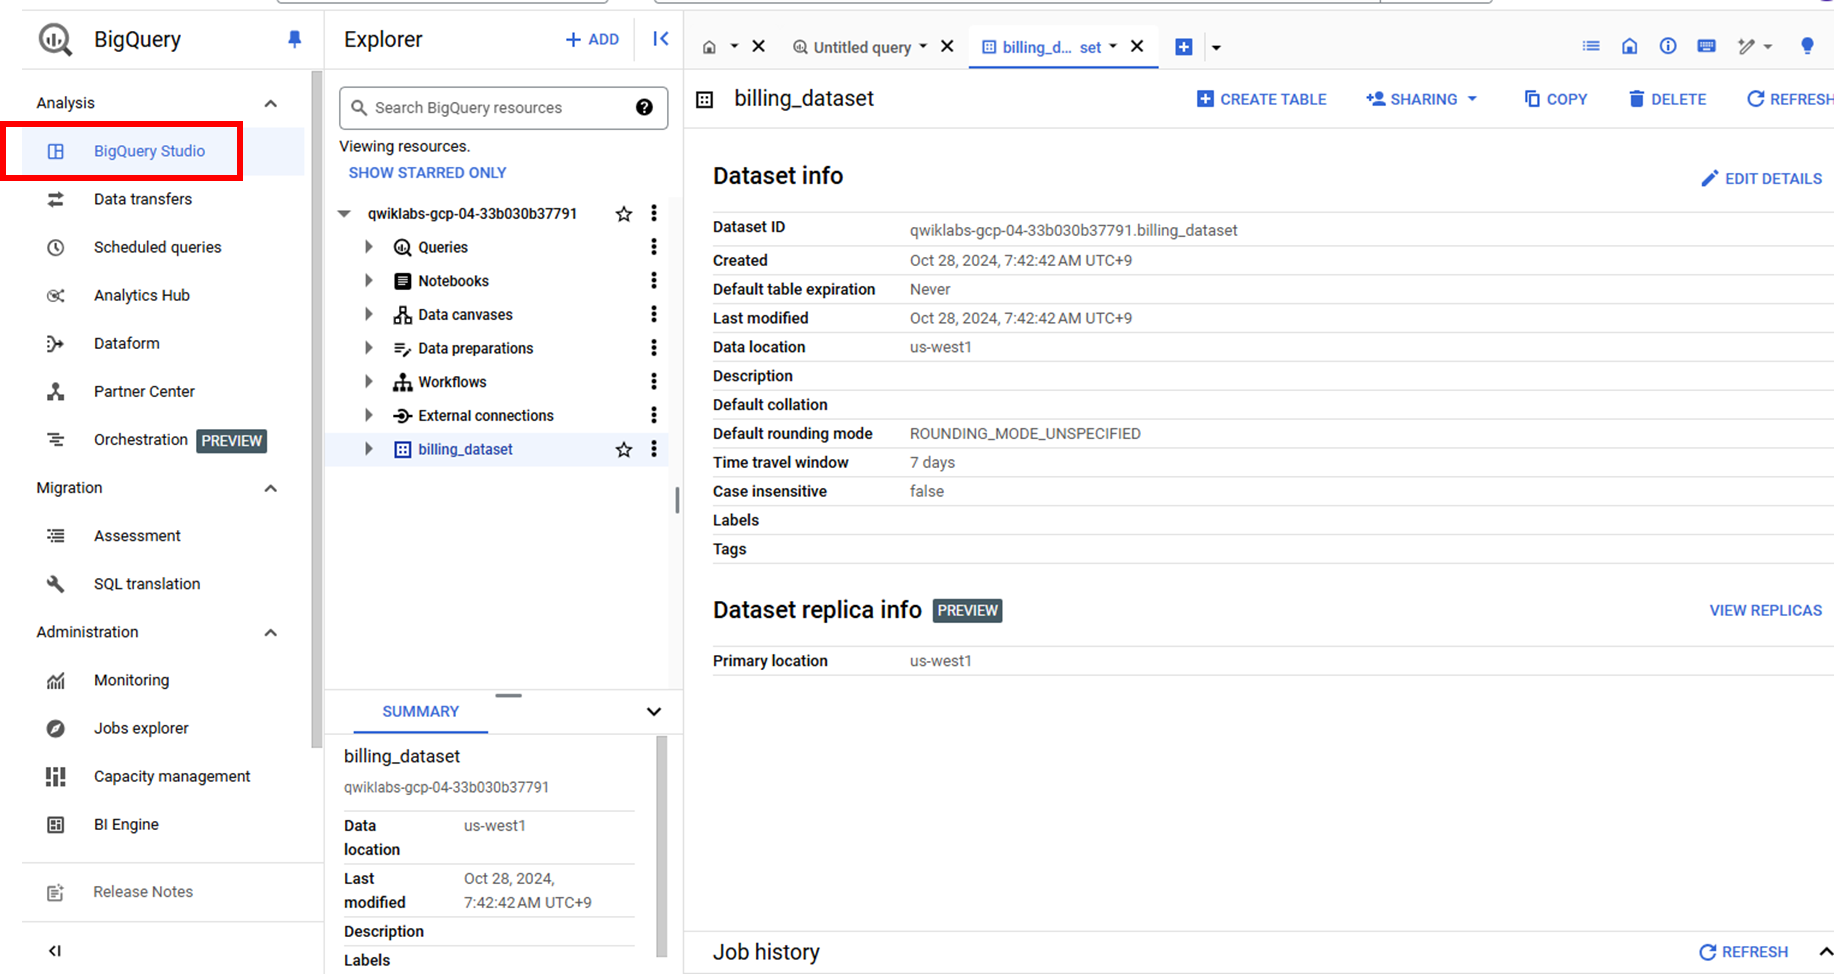Open Partner Center
This screenshot has width=1834, height=974.
[x=144, y=391]
